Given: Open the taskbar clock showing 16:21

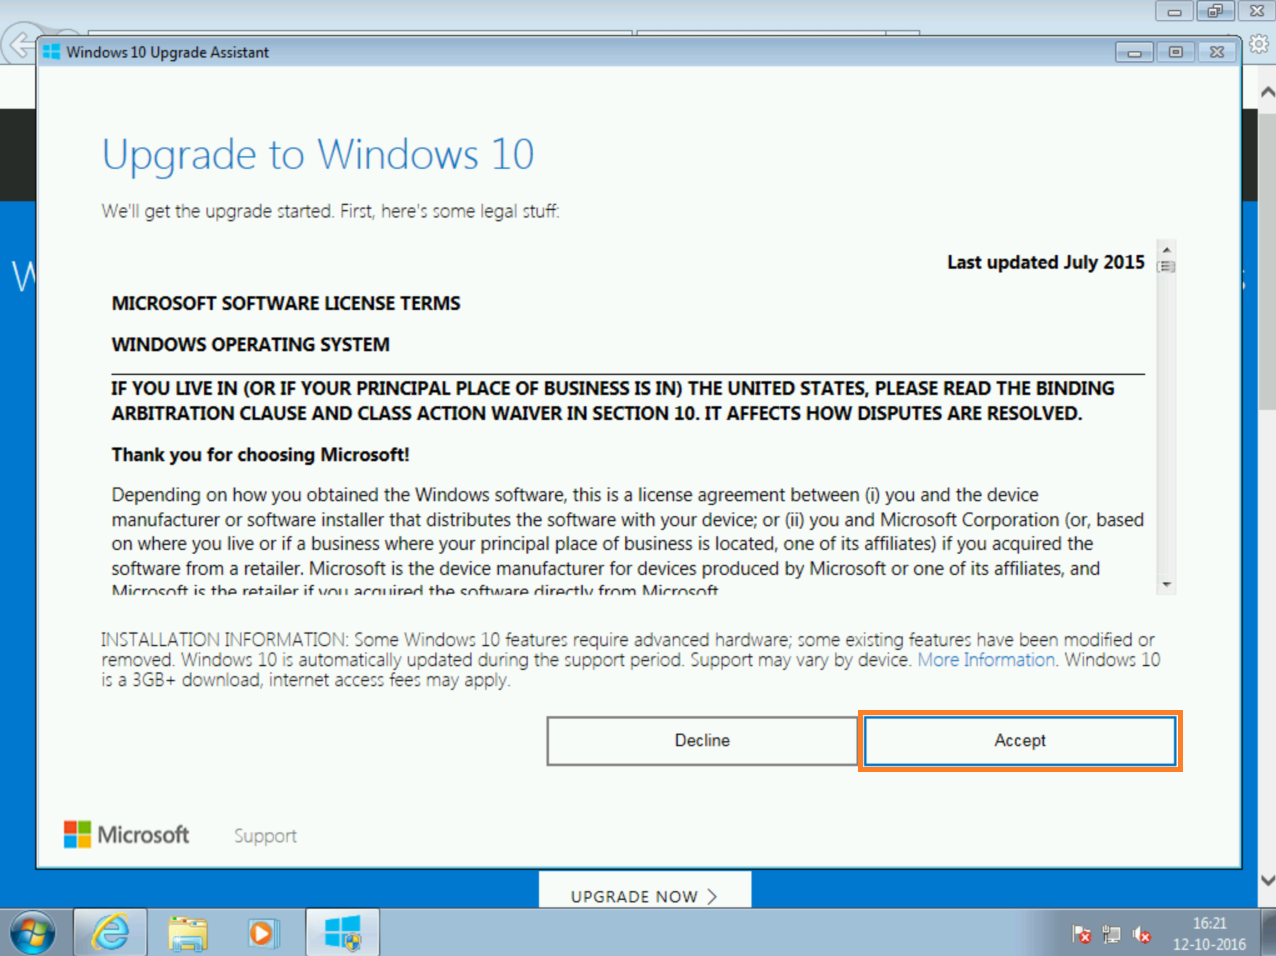Looking at the screenshot, I should coord(1209,934).
